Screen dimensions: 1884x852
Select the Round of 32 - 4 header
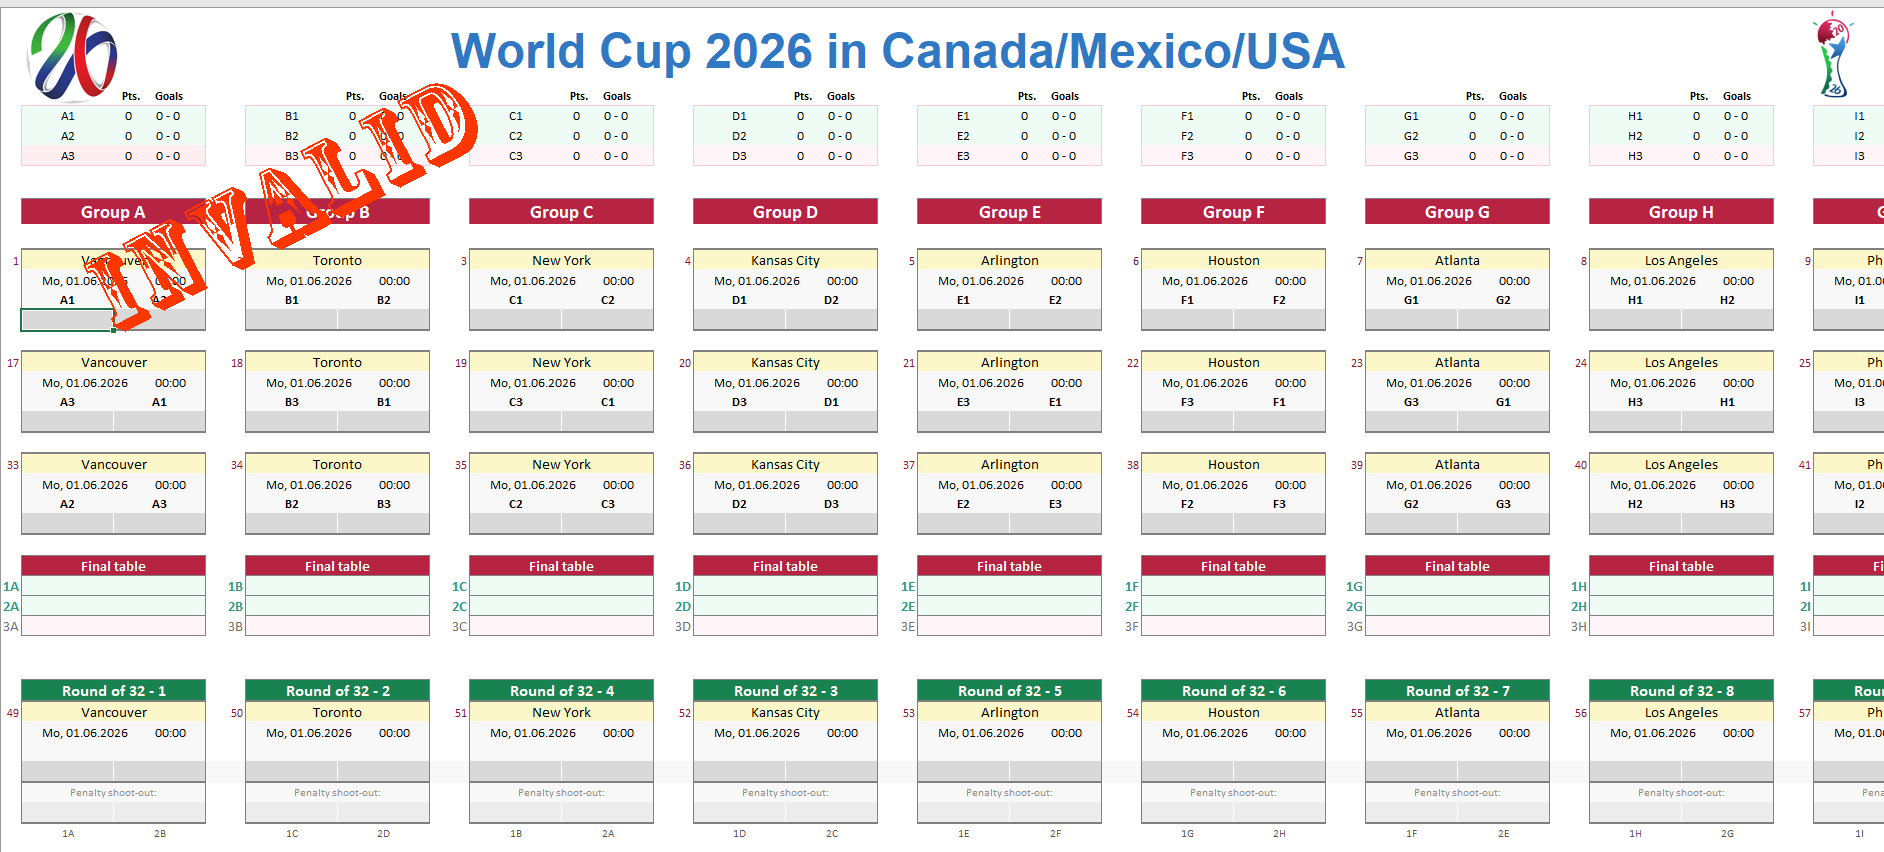pyautogui.click(x=561, y=691)
